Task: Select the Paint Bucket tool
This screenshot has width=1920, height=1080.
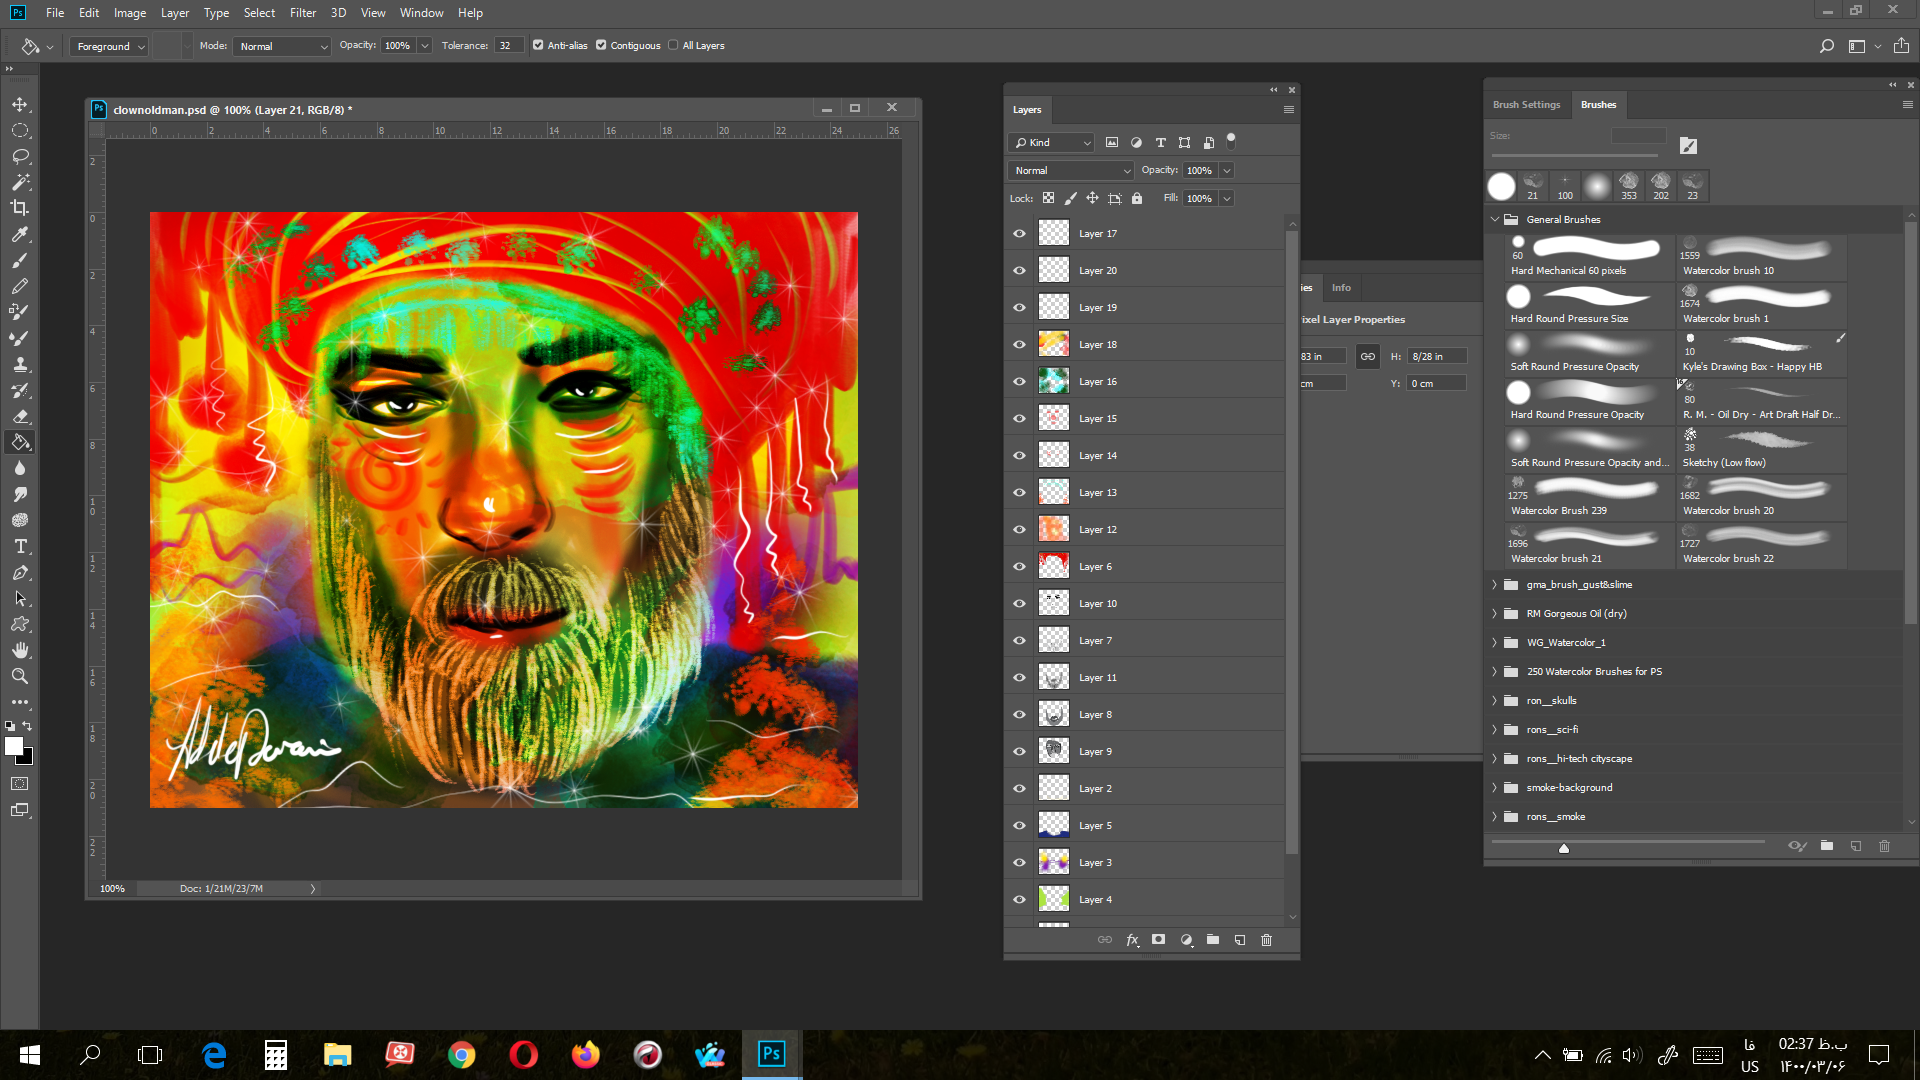Action: [20, 442]
